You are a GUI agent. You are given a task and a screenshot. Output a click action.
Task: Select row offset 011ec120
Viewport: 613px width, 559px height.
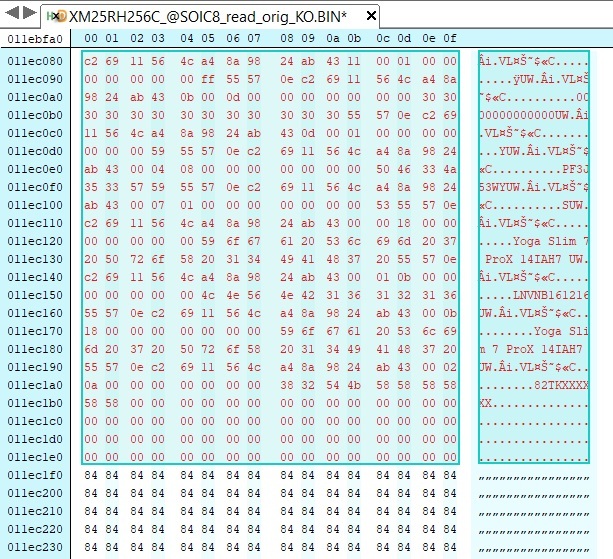pyautogui.click(x=35, y=241)
